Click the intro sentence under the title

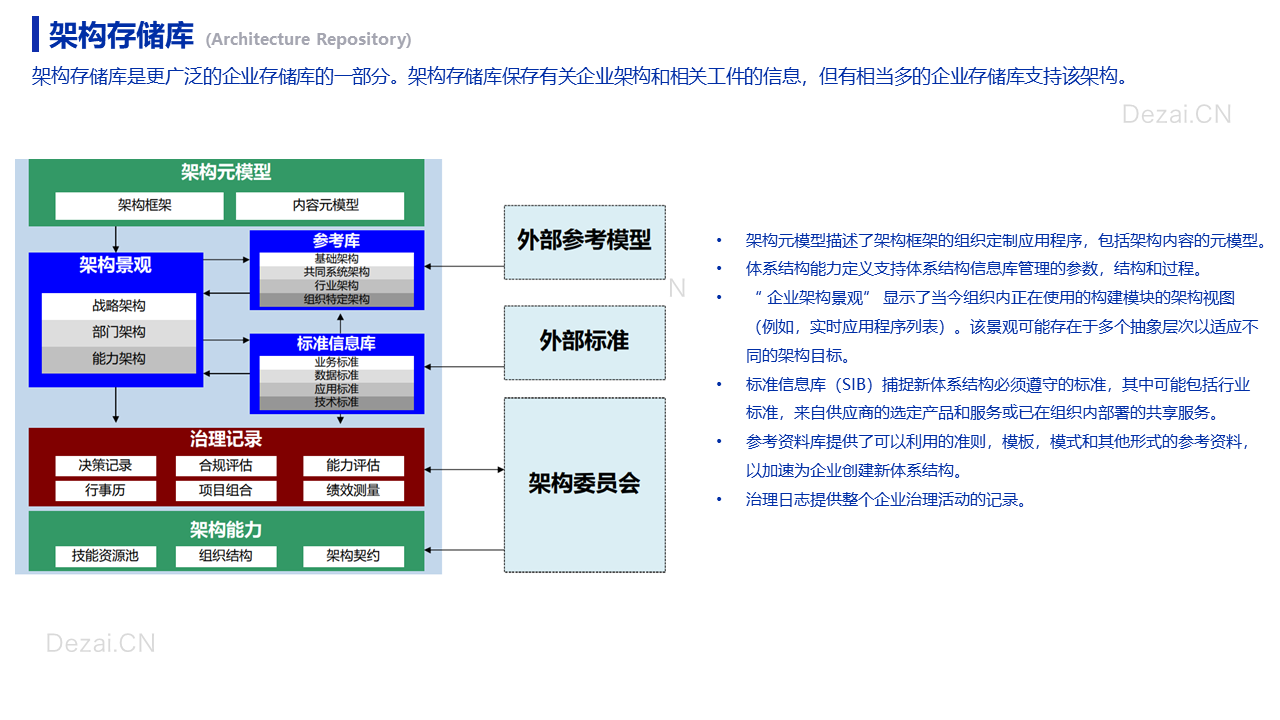tap(580, 77)
